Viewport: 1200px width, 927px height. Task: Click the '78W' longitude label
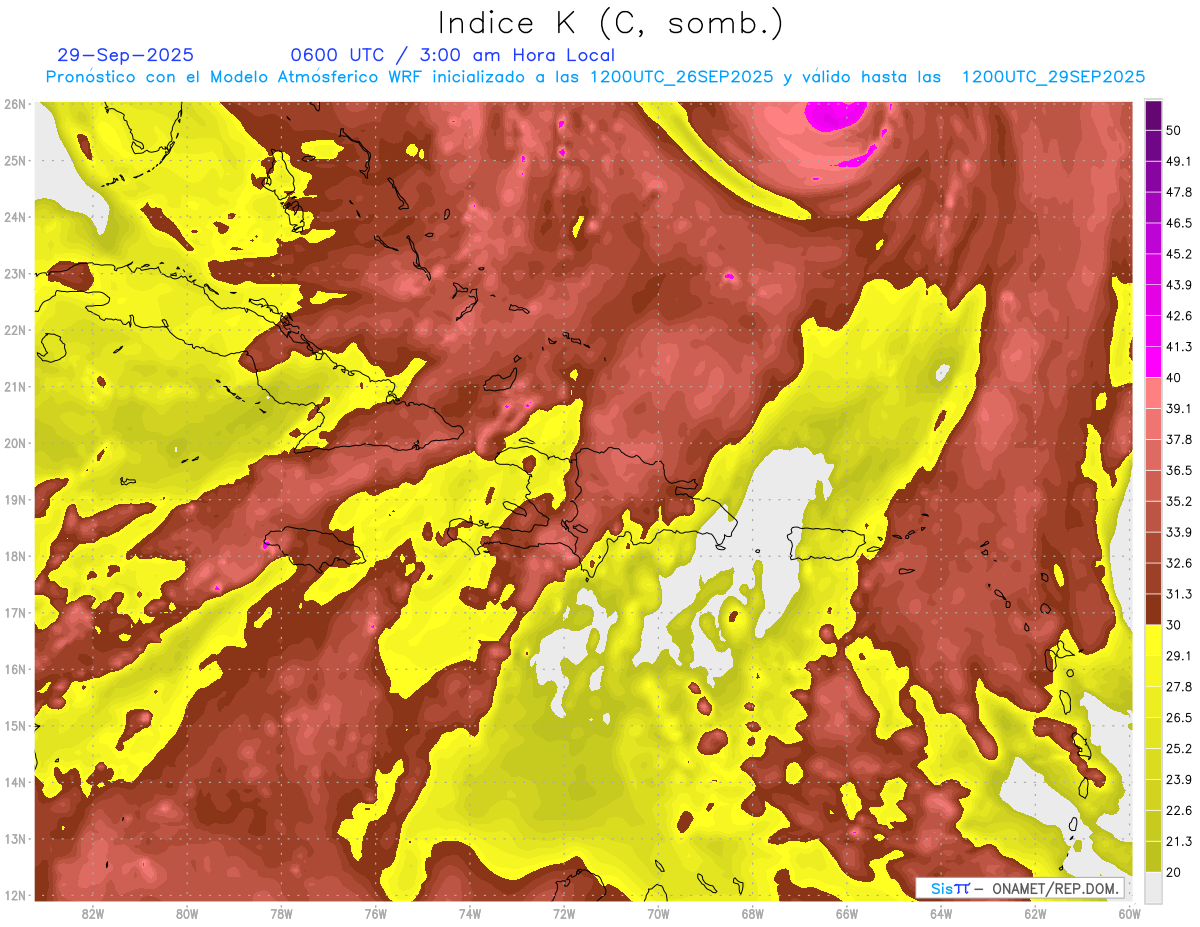coord(281,914)
